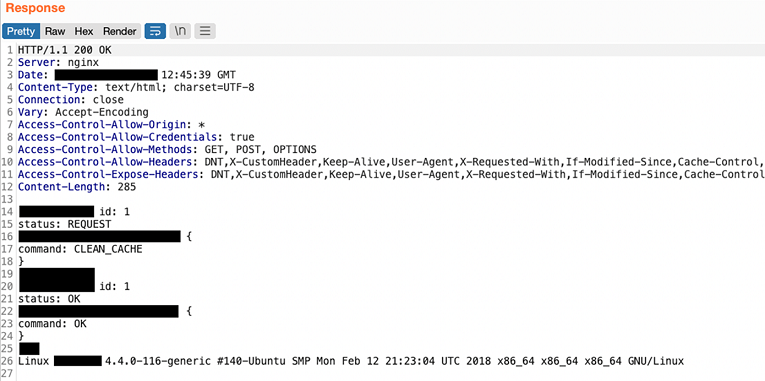Image resolution: width=765 pixels, height=381 pixels.
Task: Toggle the \n non-printable characters button
Action: (x=180, y=31)
